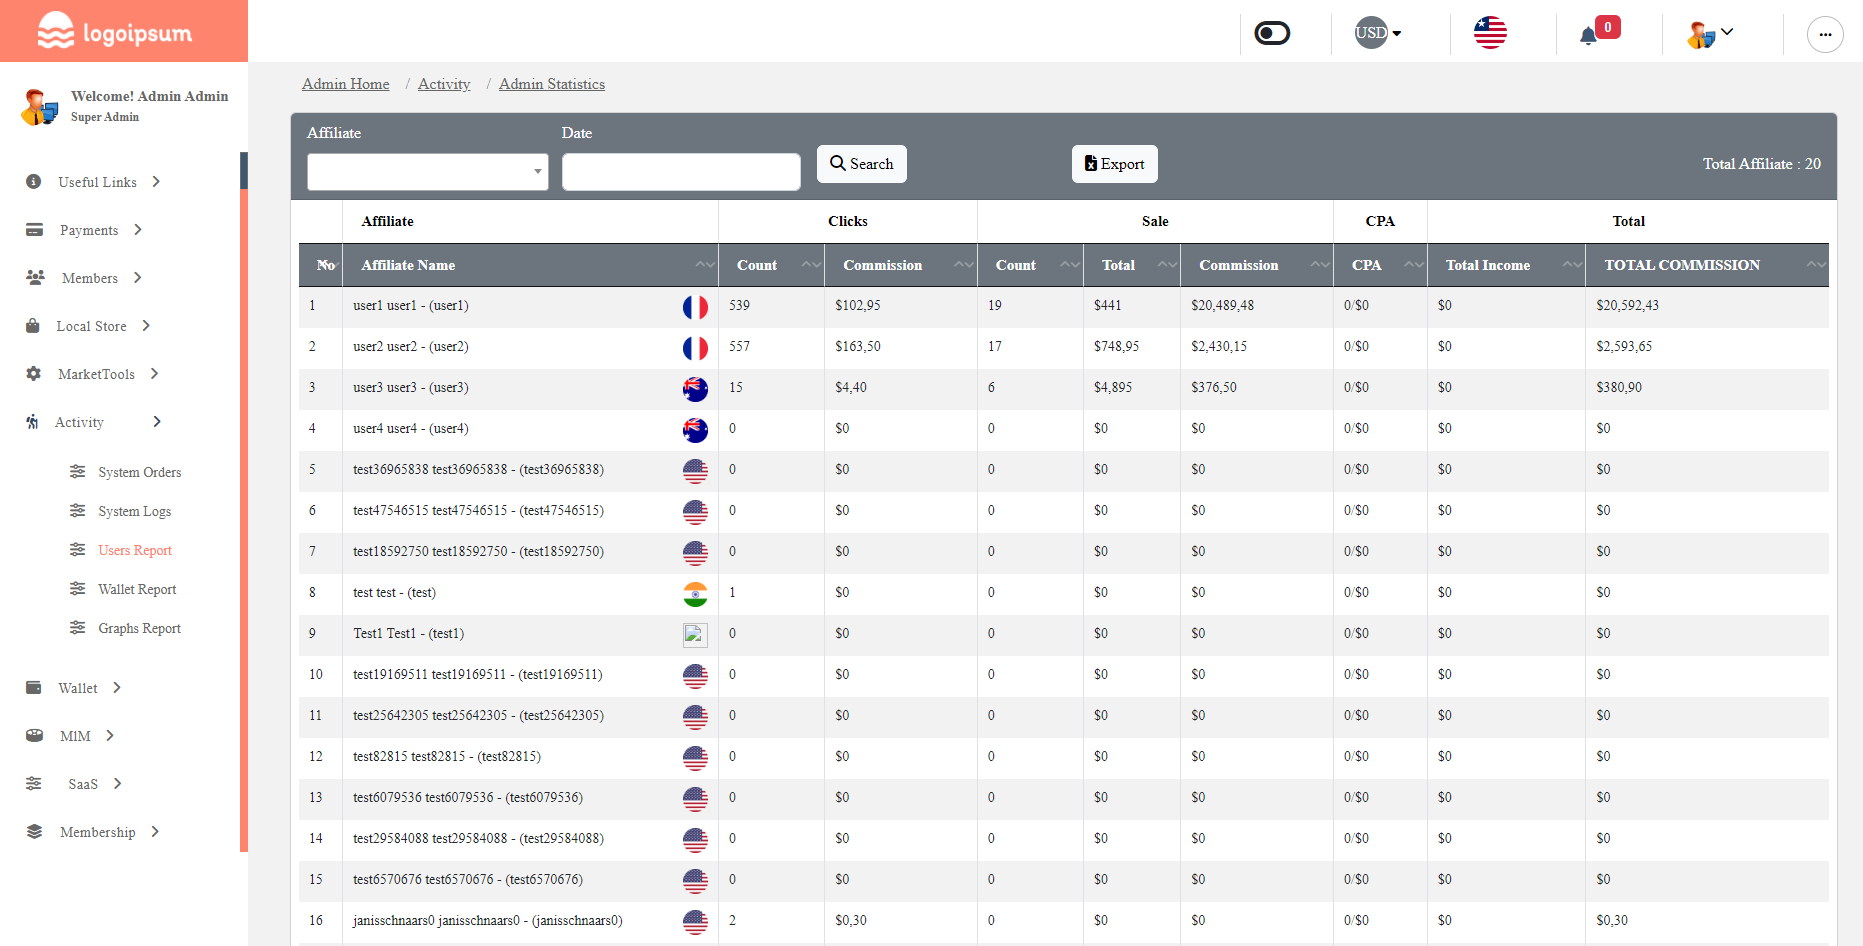Click the MarketTools gear icon

coord(35,374)
